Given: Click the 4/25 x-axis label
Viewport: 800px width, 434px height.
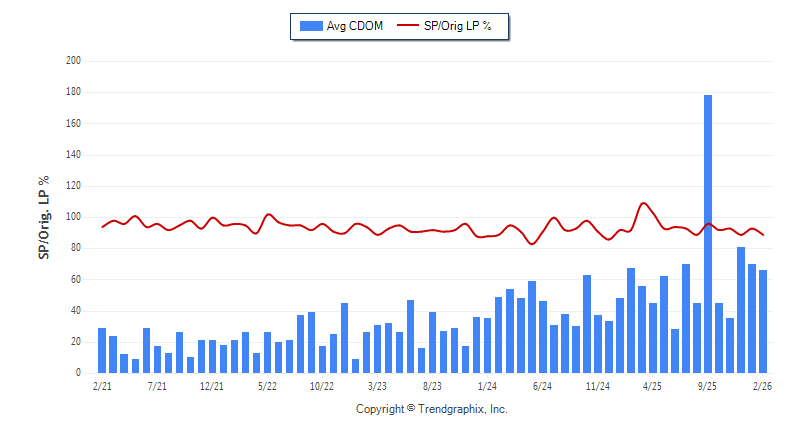Looking at the screenshot, I should [x=652, y=385].
